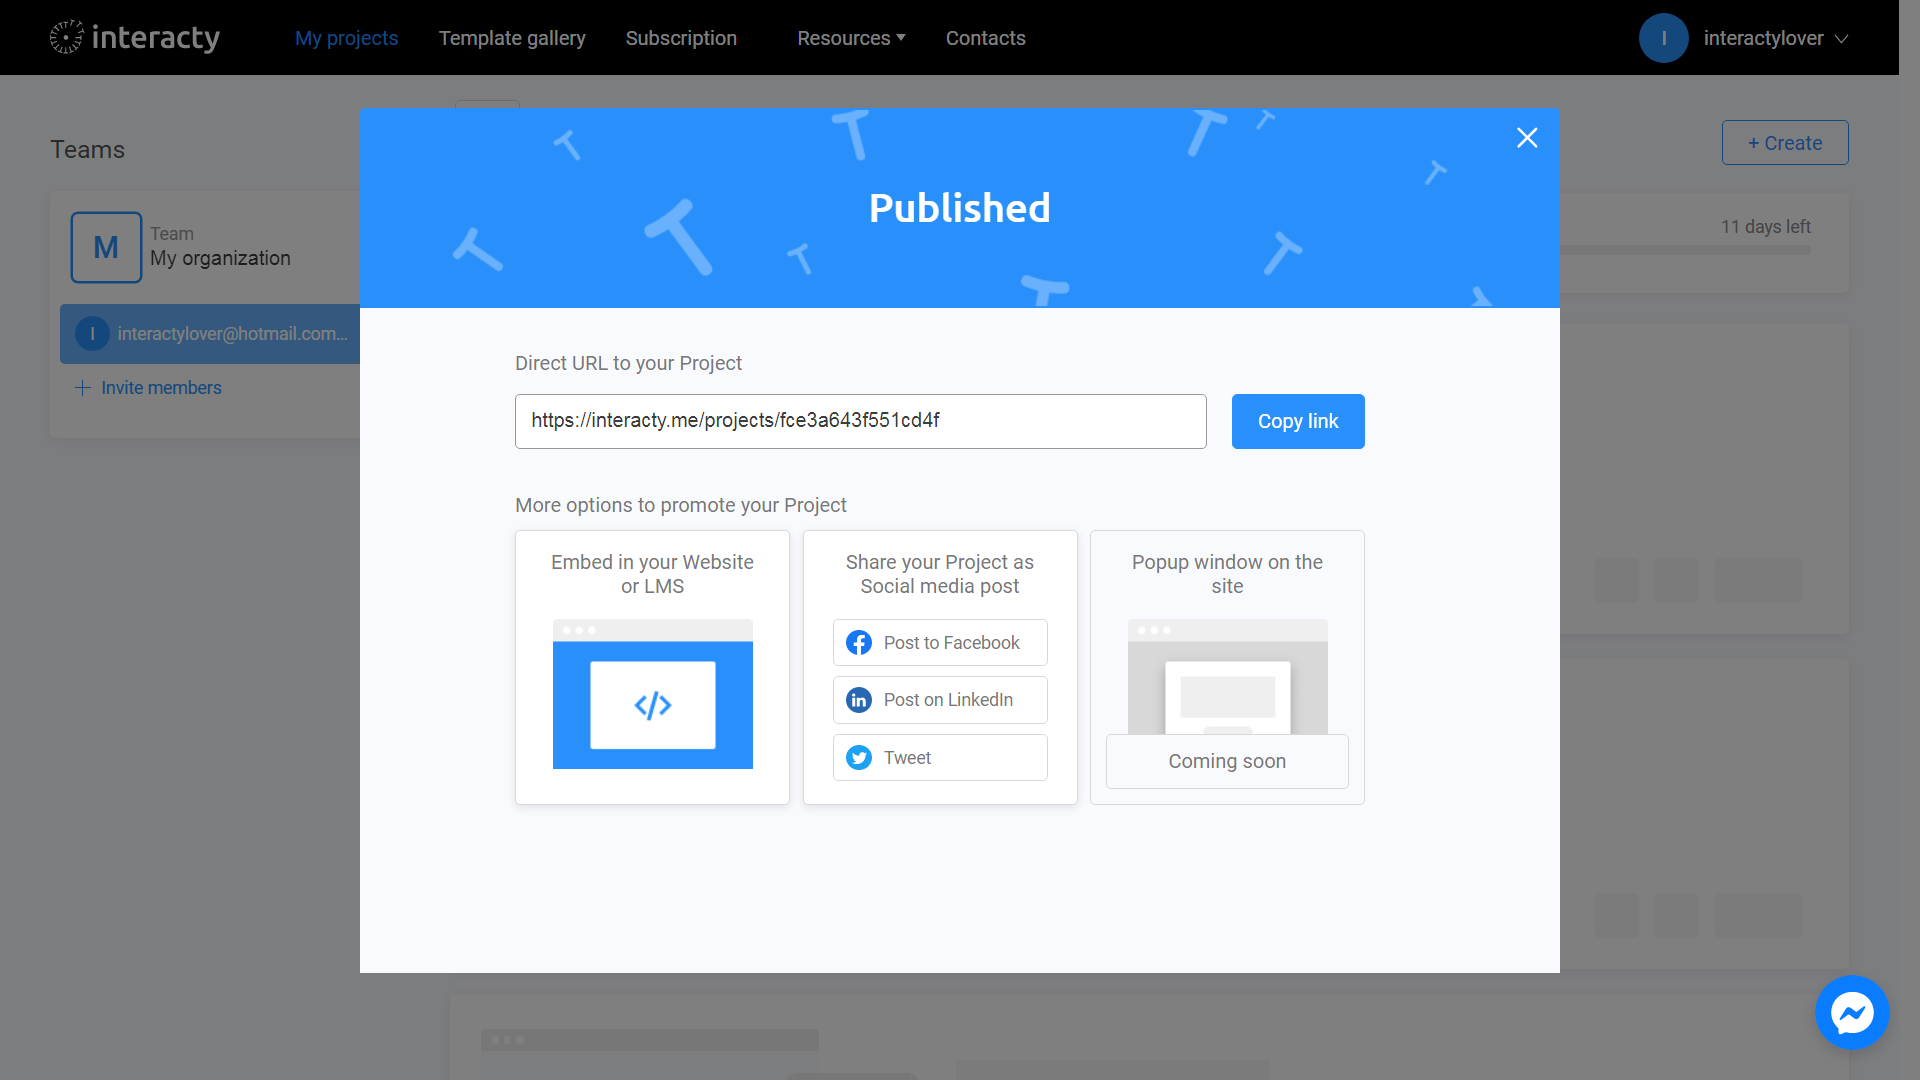
Task: Click the close X icon on modal
Action: click(x=1527, y=137)
